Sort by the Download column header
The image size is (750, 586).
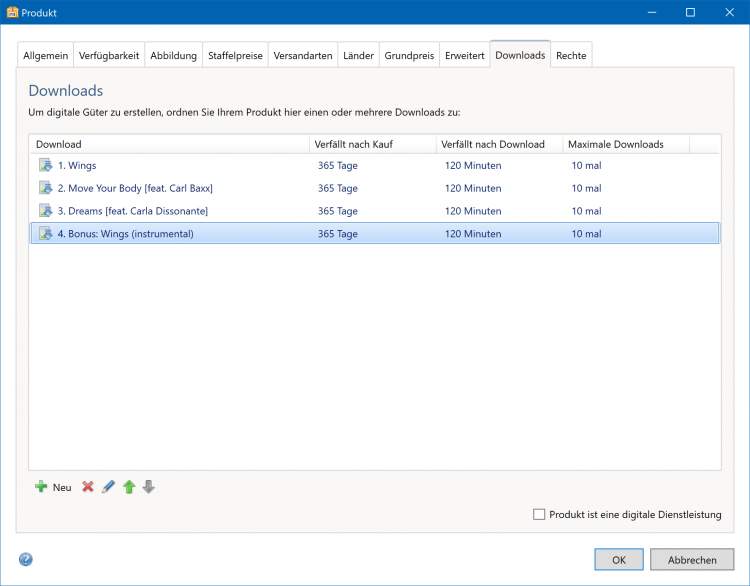tap(170, 144)
